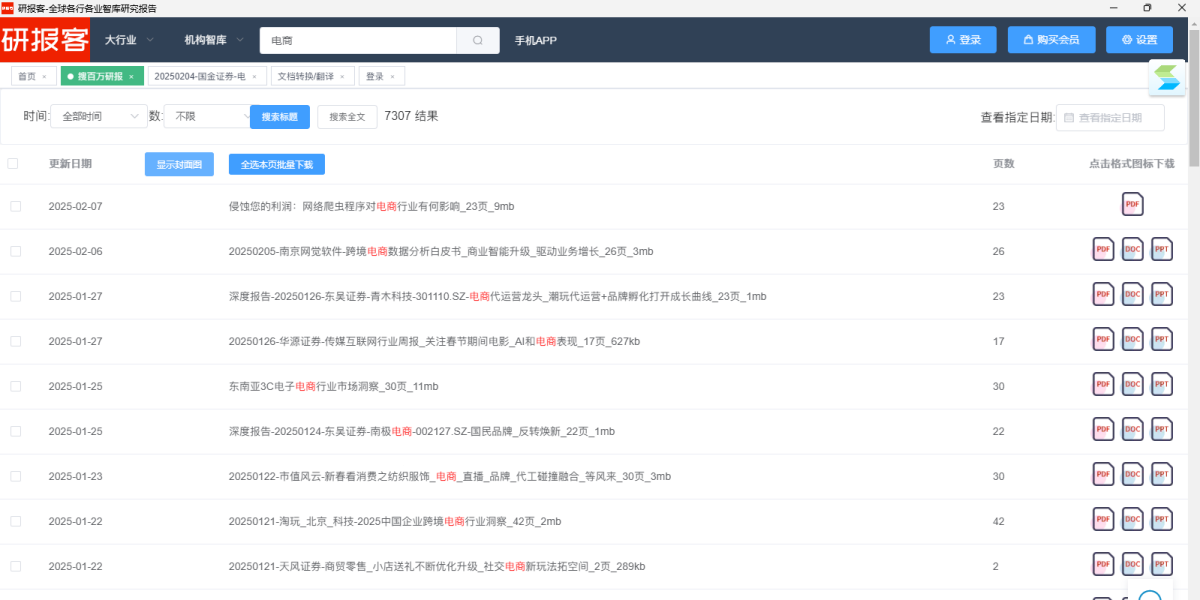The width and height of the screenshot is (1200, 600).
Task: Switch to the 文档转换/翻译 tab
Action: click(x=305, y=76)
